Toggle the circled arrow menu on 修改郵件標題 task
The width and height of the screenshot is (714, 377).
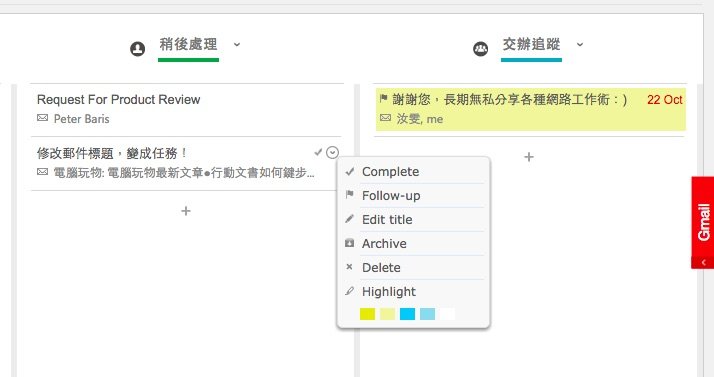332,153
